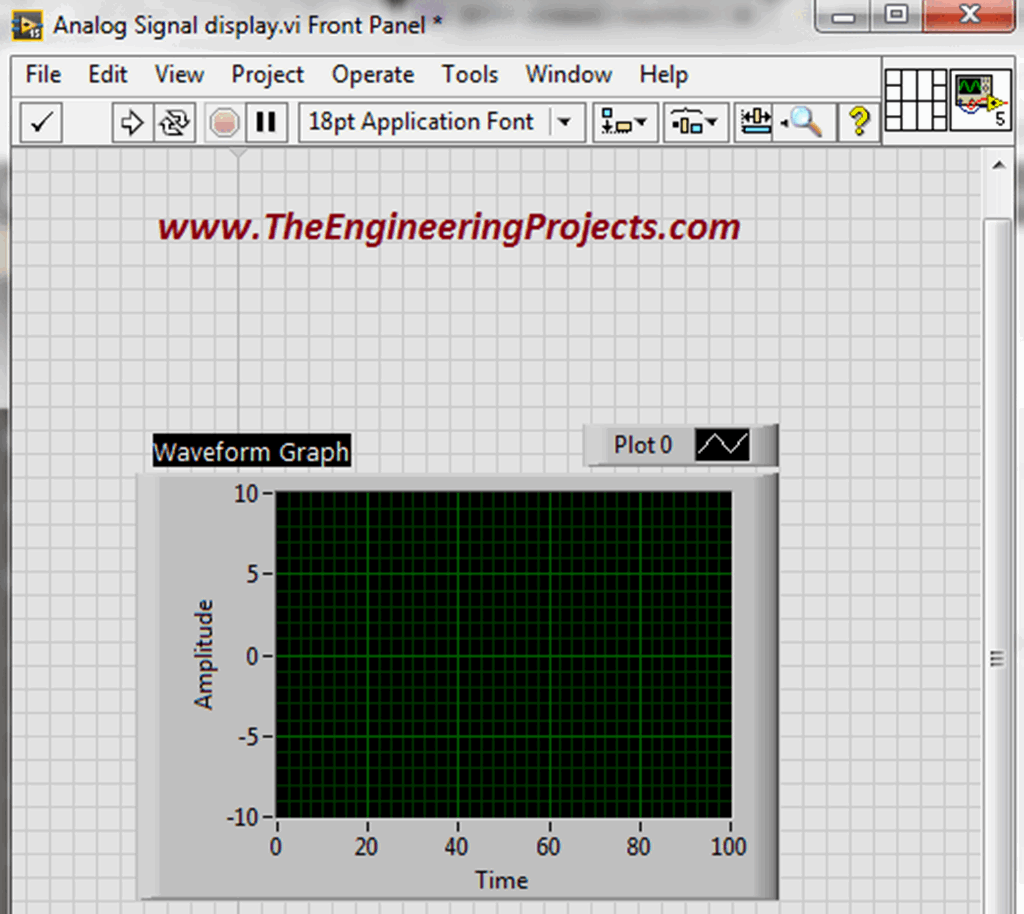Click the Project menu item

[x=267, y=74]
